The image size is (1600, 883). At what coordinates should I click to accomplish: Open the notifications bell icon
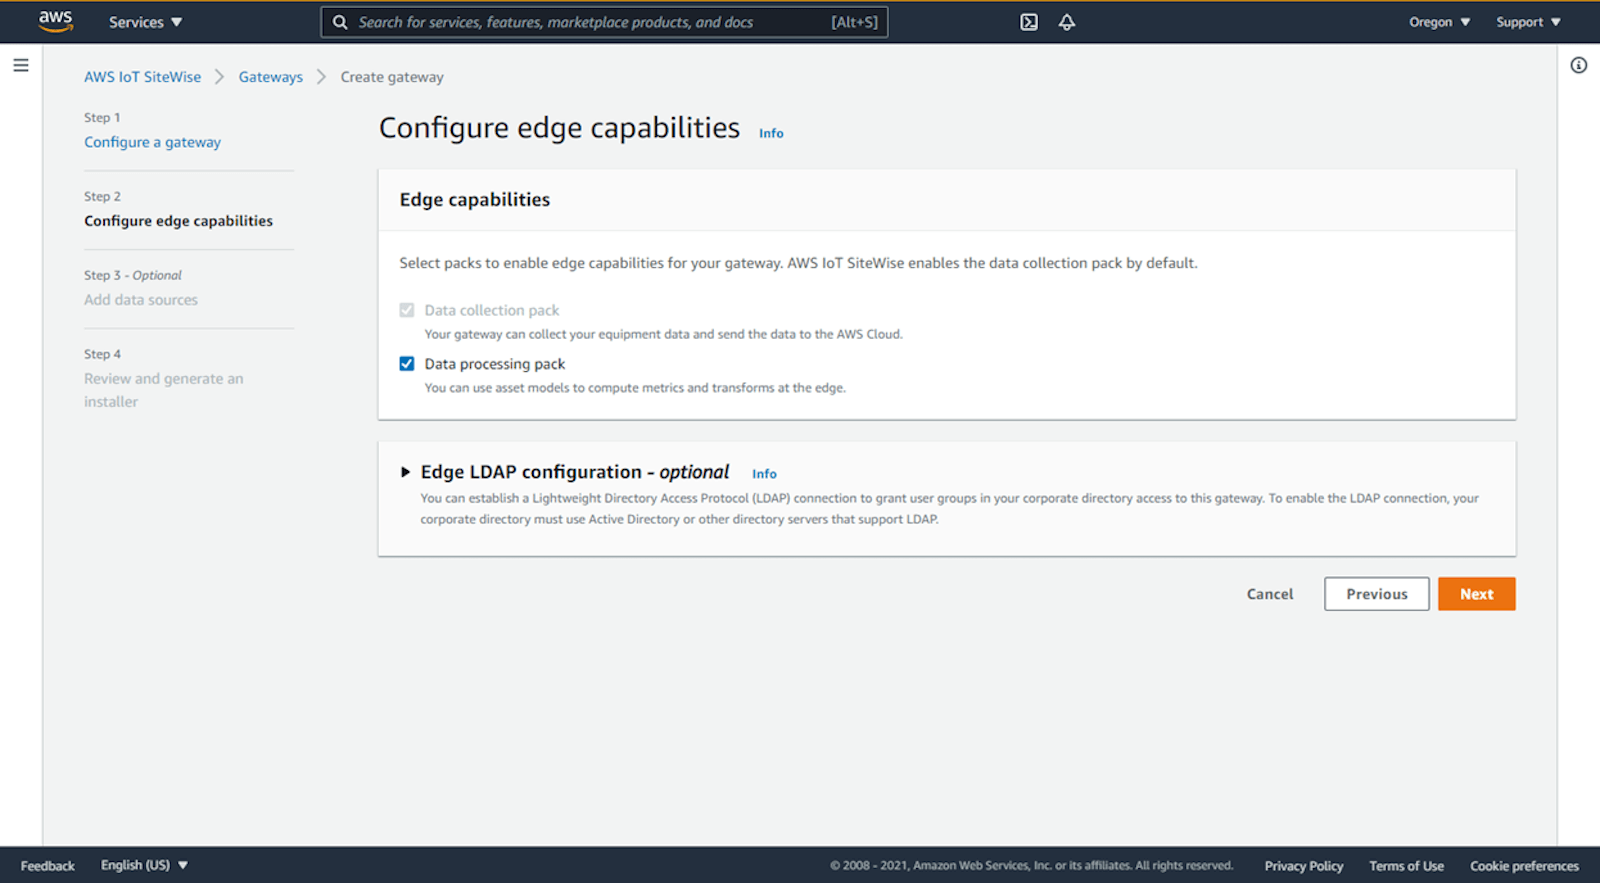click(x=1067, y=22)
